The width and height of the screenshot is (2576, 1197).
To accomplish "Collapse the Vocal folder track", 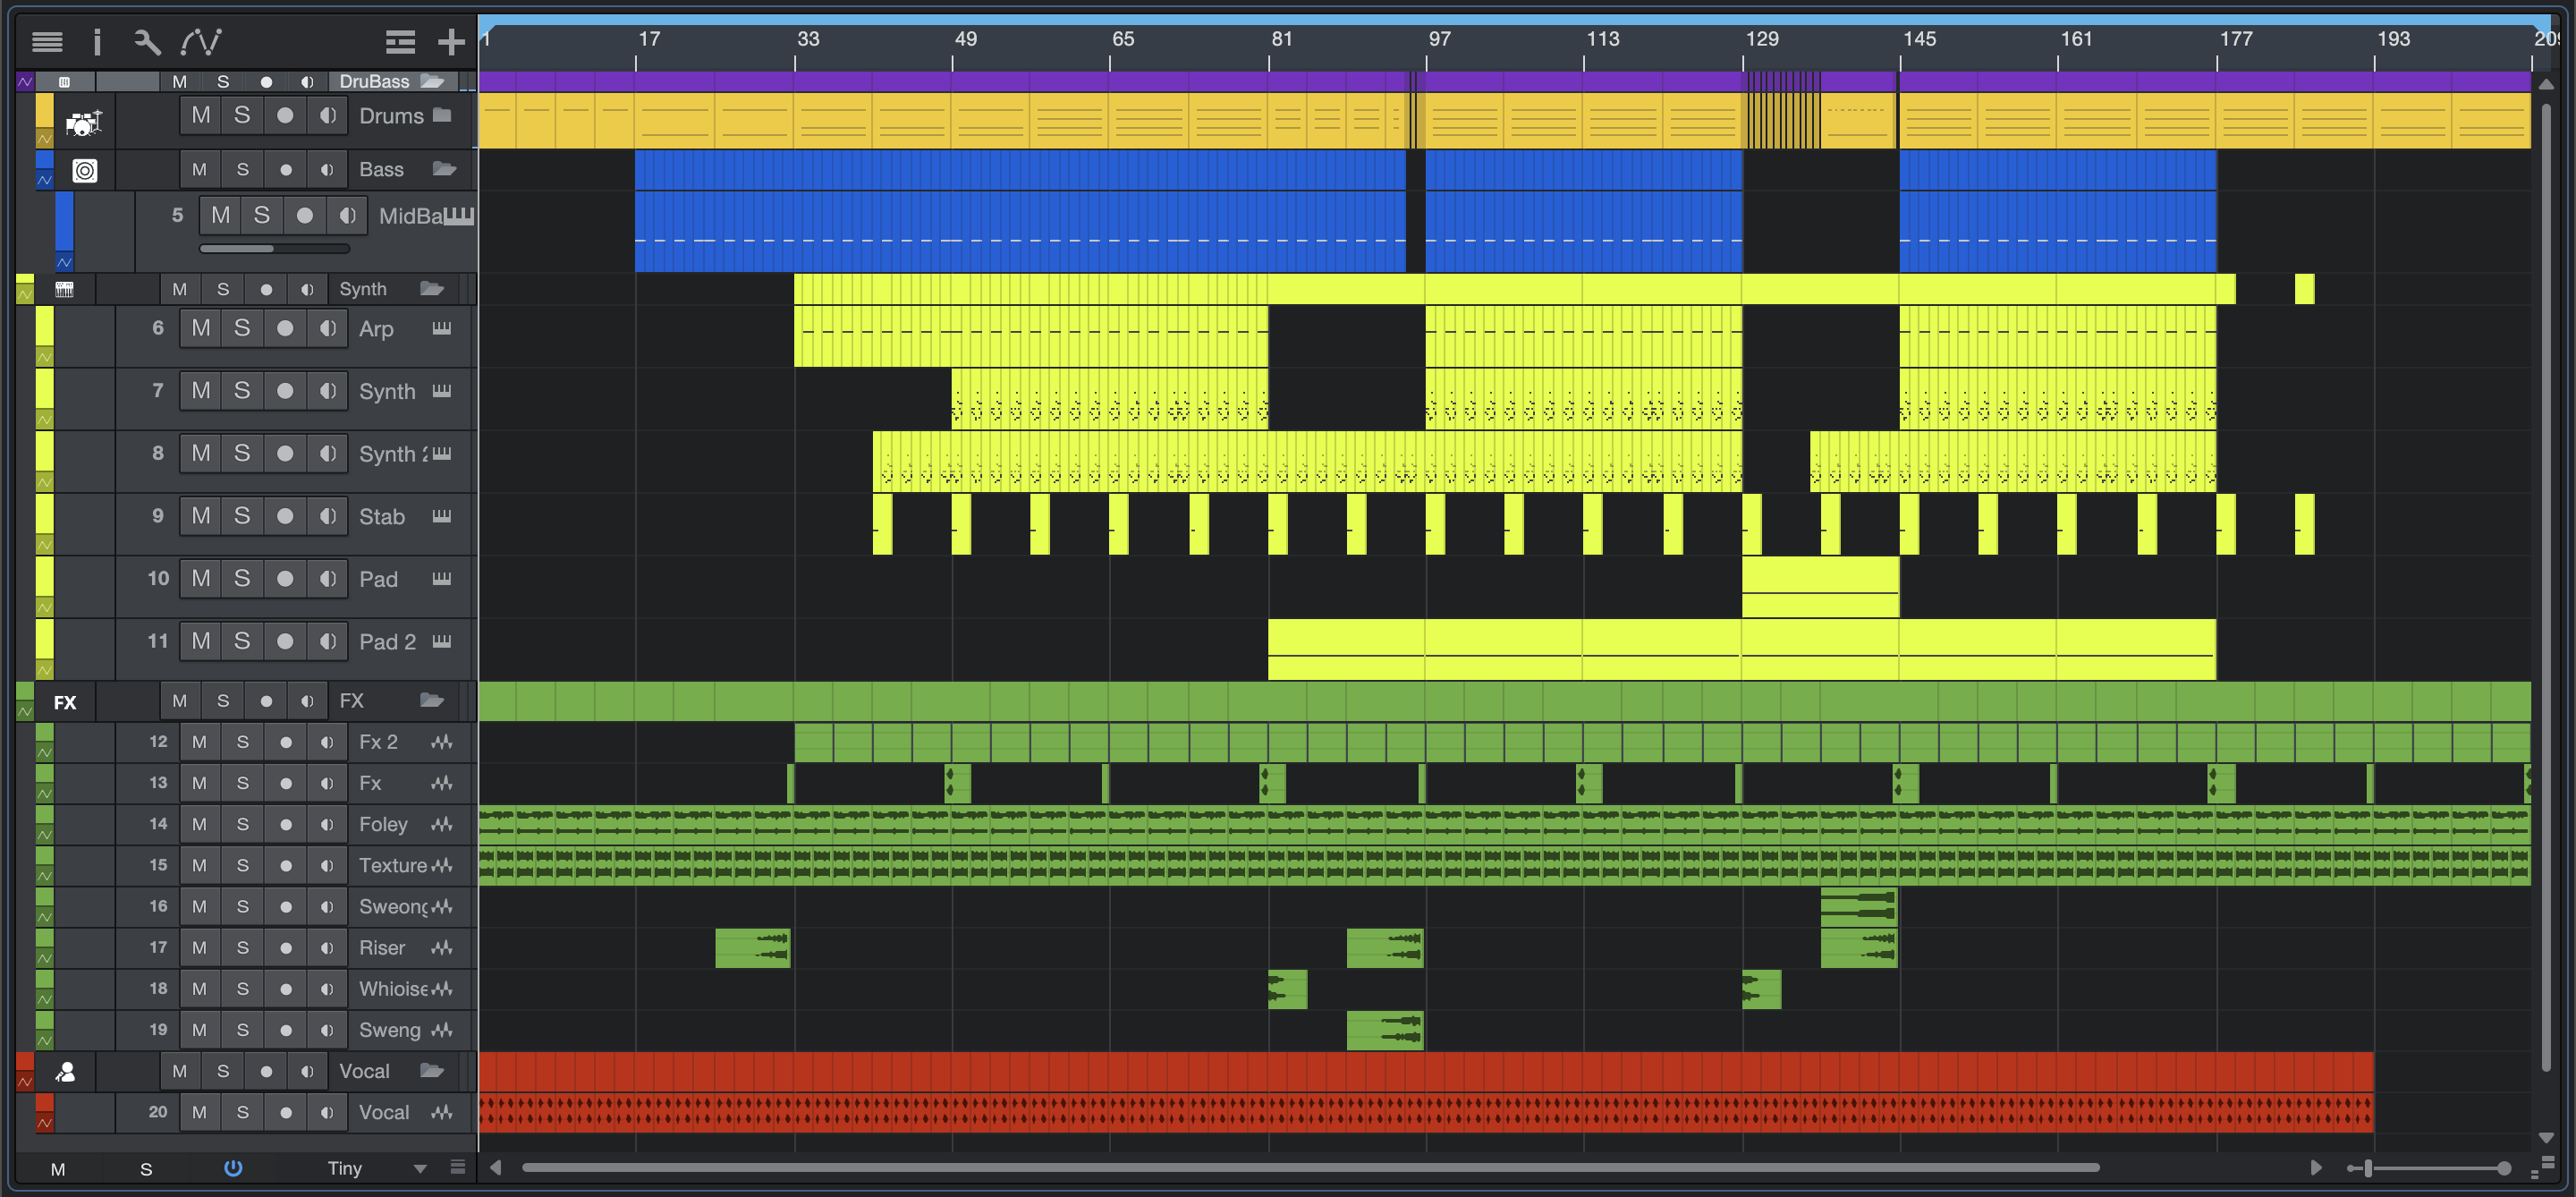I will (x=432, y=1071).
